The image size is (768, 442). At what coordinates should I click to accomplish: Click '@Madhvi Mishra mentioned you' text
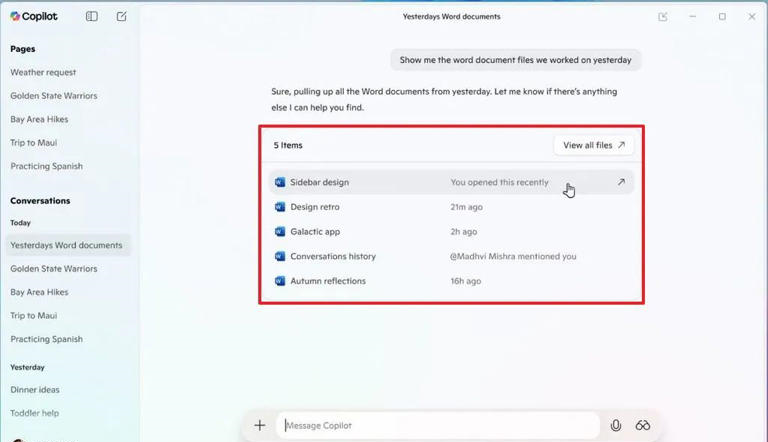pyautogui.click(x=513, y=256)
